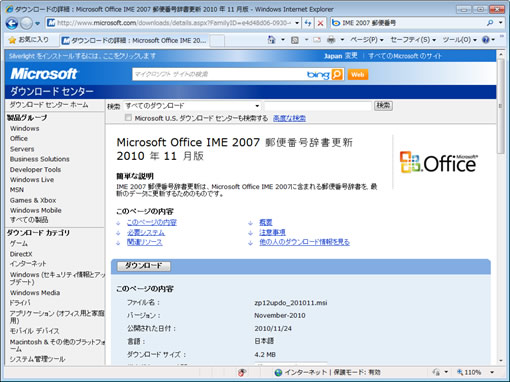510x382 pixels.
Task: Click the 110% zoom level button
Action: click(469, 372)
